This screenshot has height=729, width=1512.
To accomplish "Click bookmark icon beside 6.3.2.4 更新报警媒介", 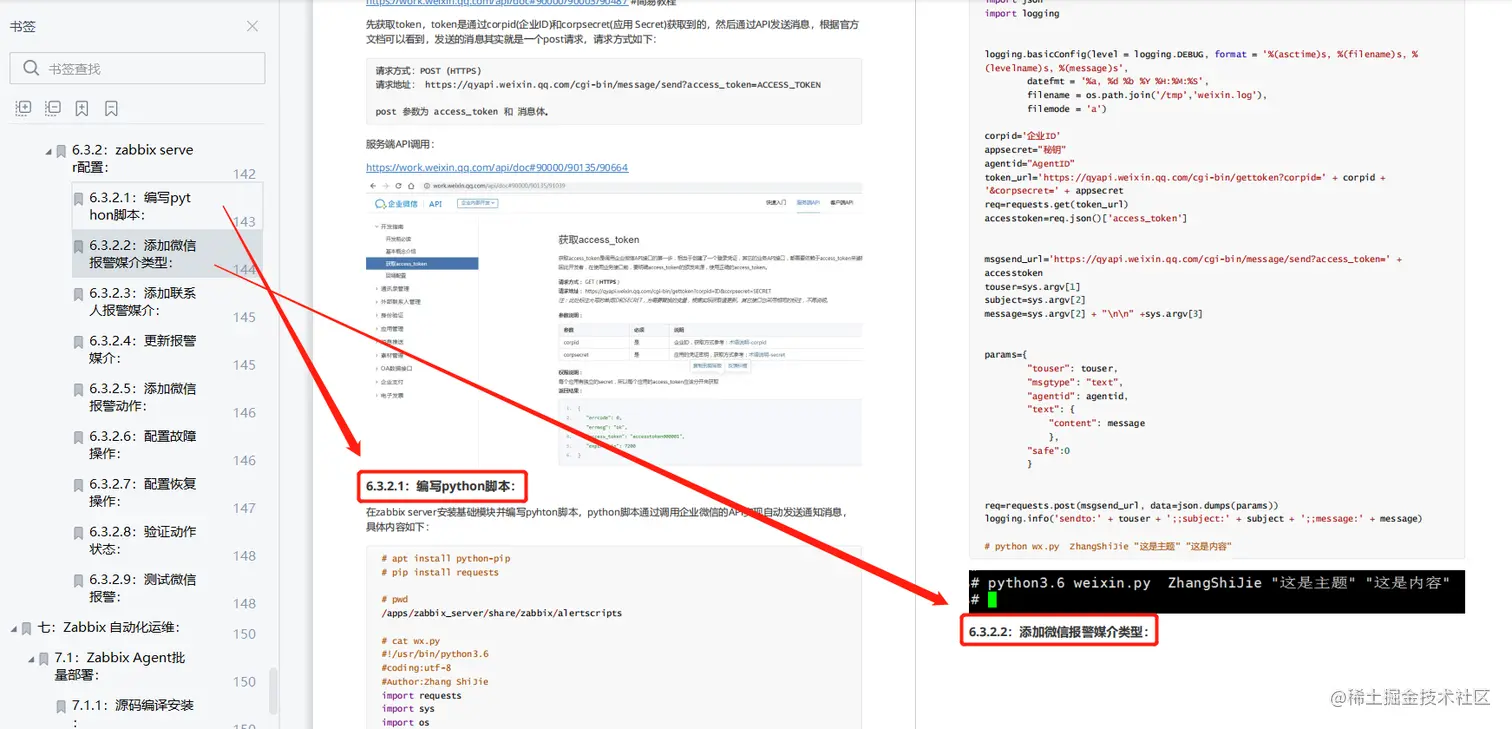I will click(78, 342).
